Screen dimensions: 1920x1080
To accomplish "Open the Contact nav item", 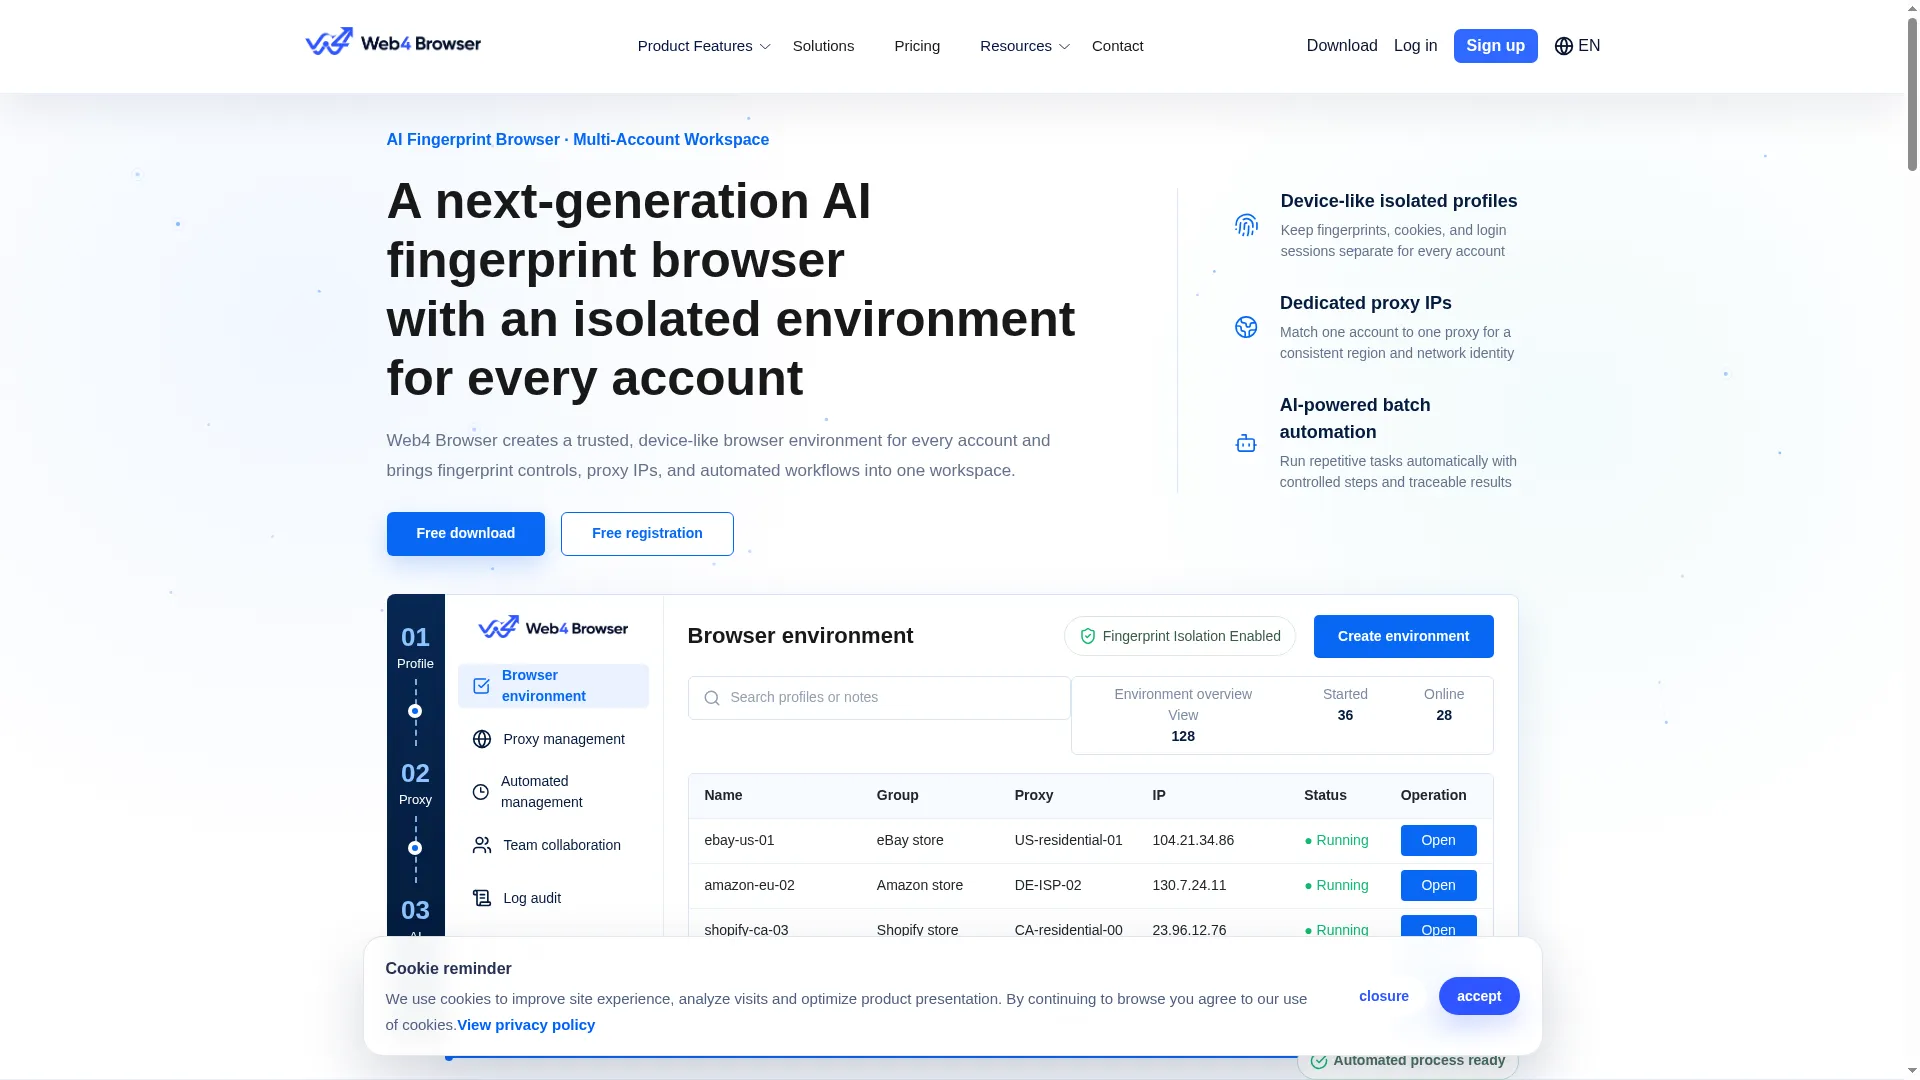I will tap(1117, 46).
